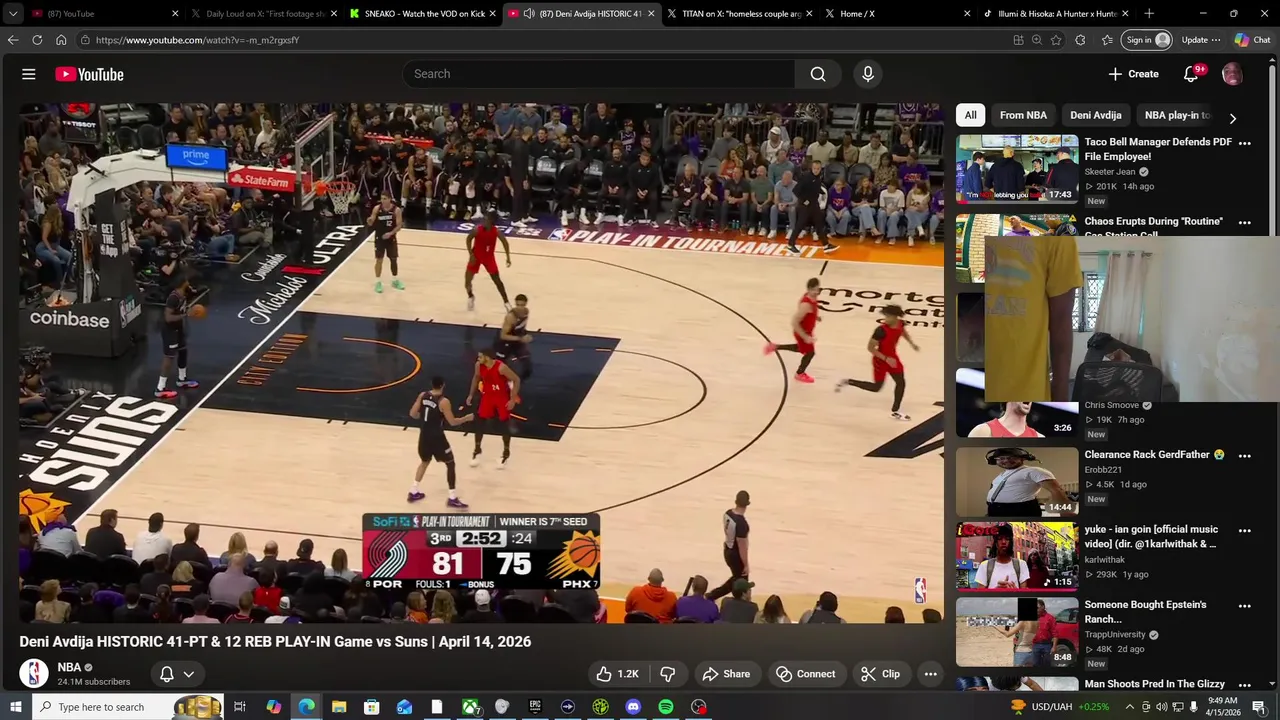This screenshot has width=1280, height=720.
Task: Open Taco Bell Manager video thumbnail
Action: point(1017,169)
